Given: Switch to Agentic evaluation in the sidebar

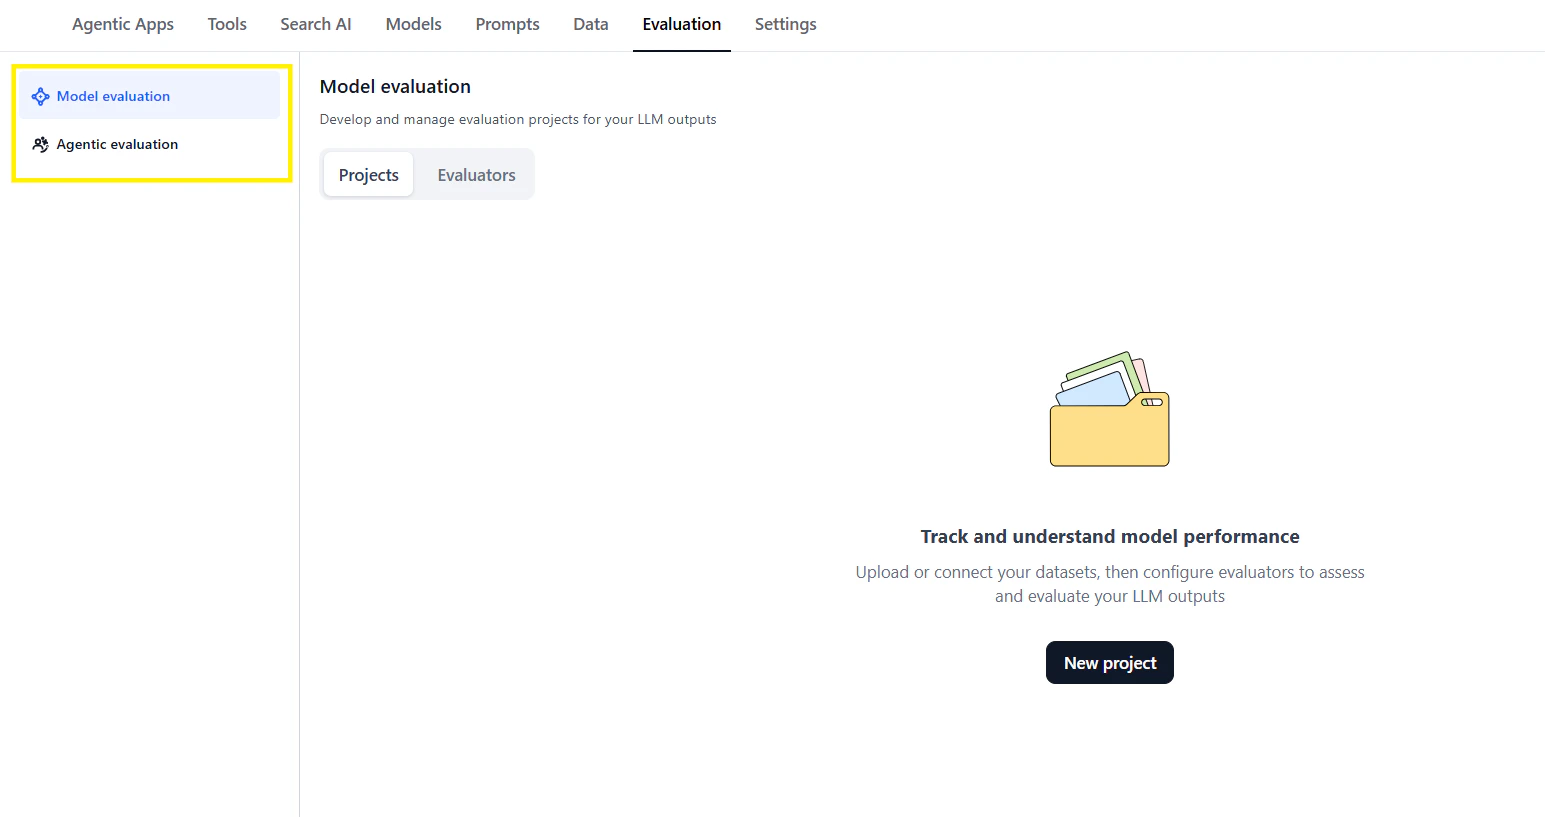Looking at the screenshot, I should tap(117, 144).
